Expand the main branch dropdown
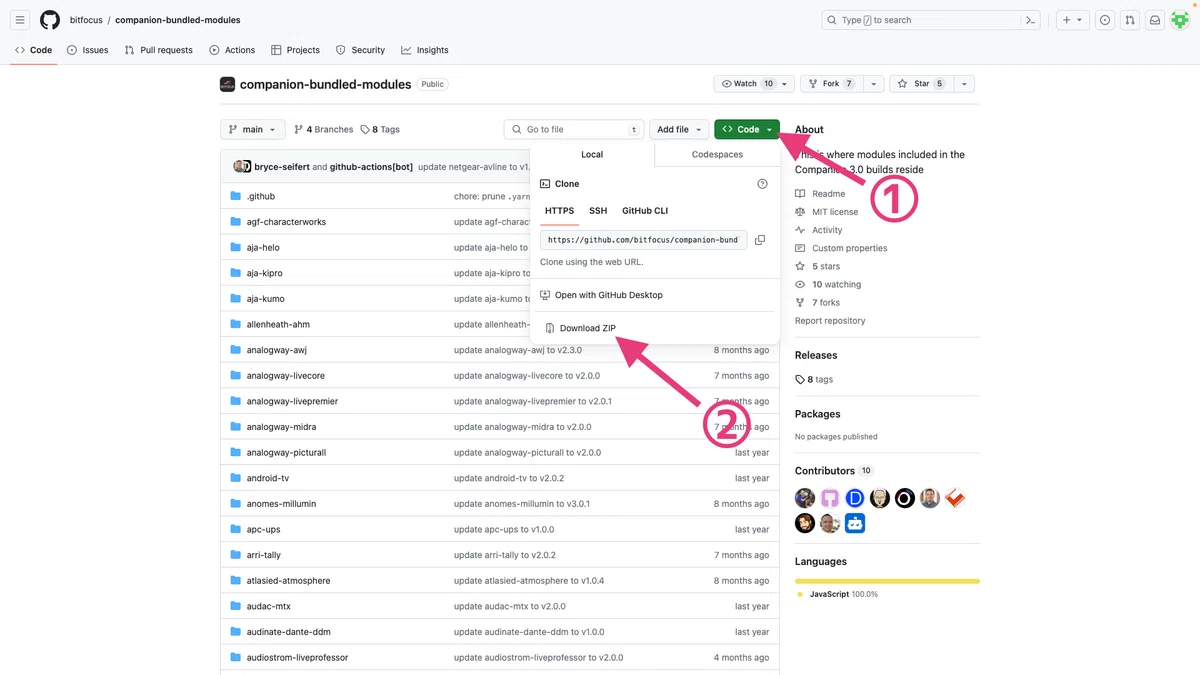 [253, 129]
